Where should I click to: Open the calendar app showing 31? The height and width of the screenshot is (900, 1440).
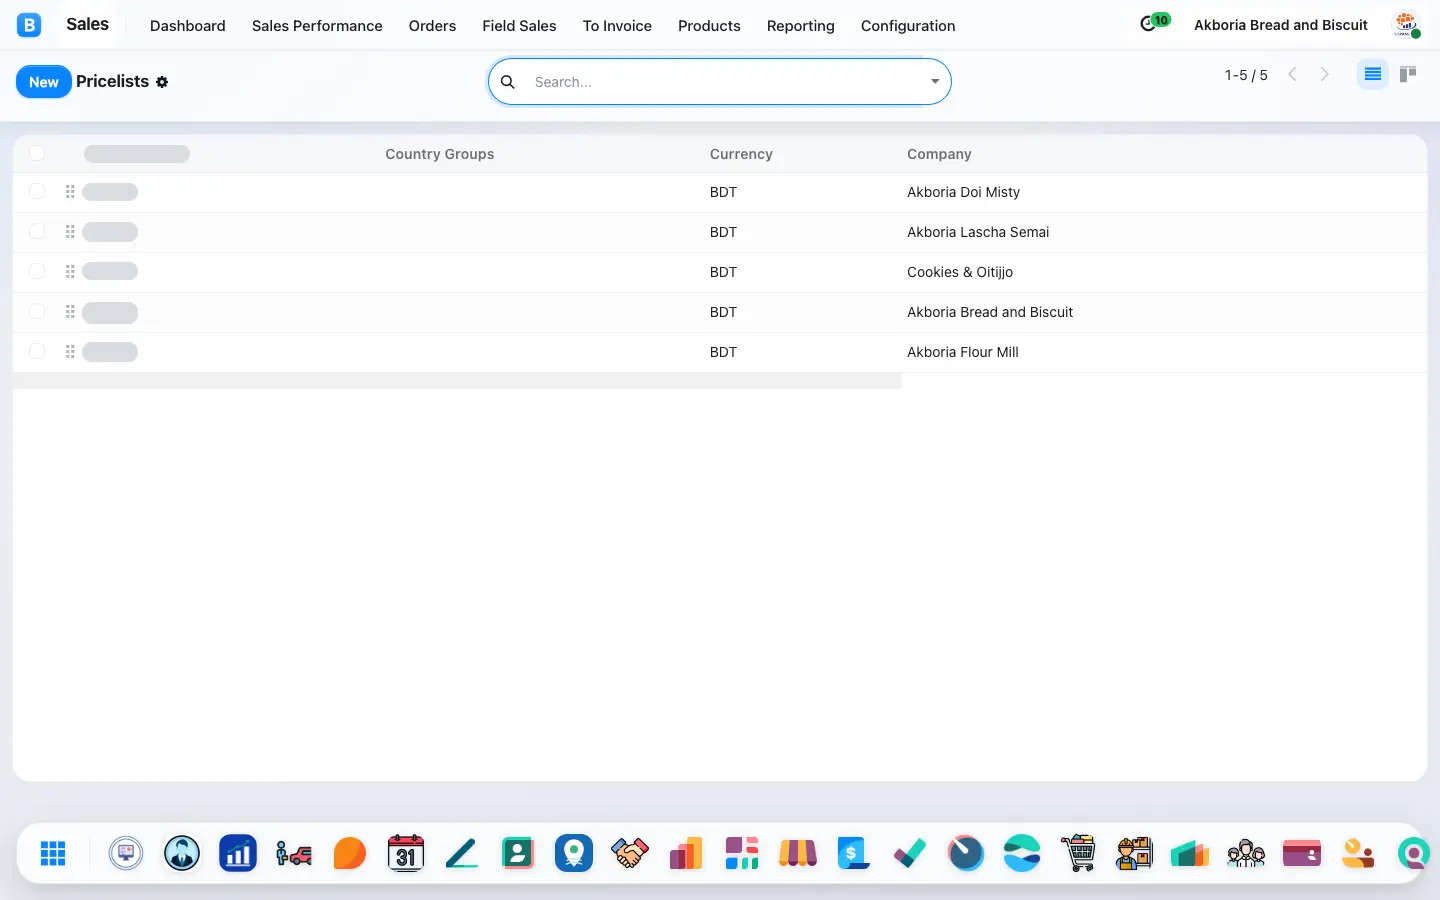406,853
